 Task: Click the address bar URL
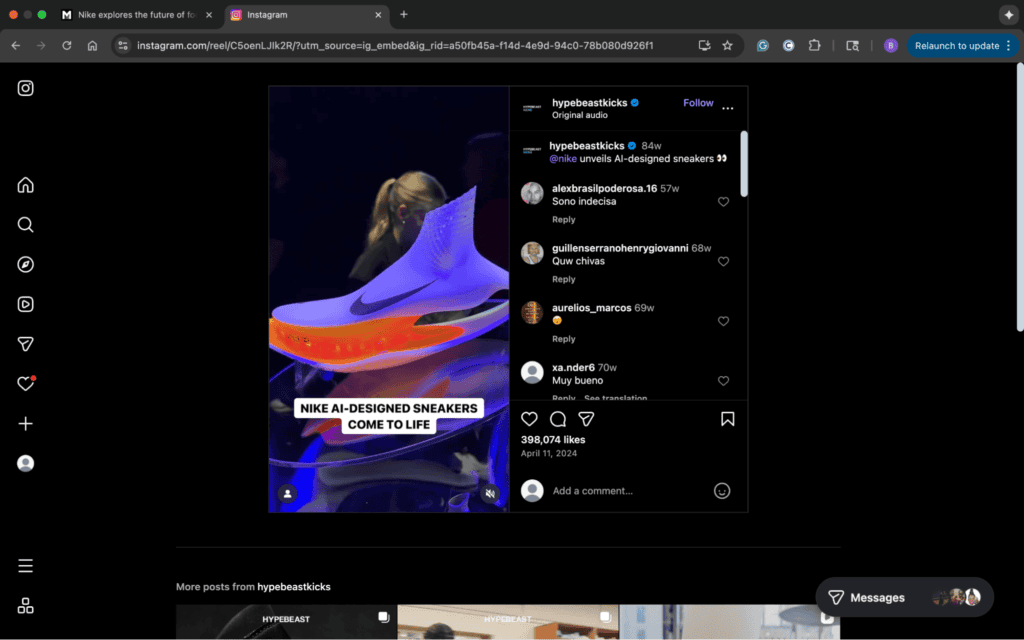click(395, 46)
